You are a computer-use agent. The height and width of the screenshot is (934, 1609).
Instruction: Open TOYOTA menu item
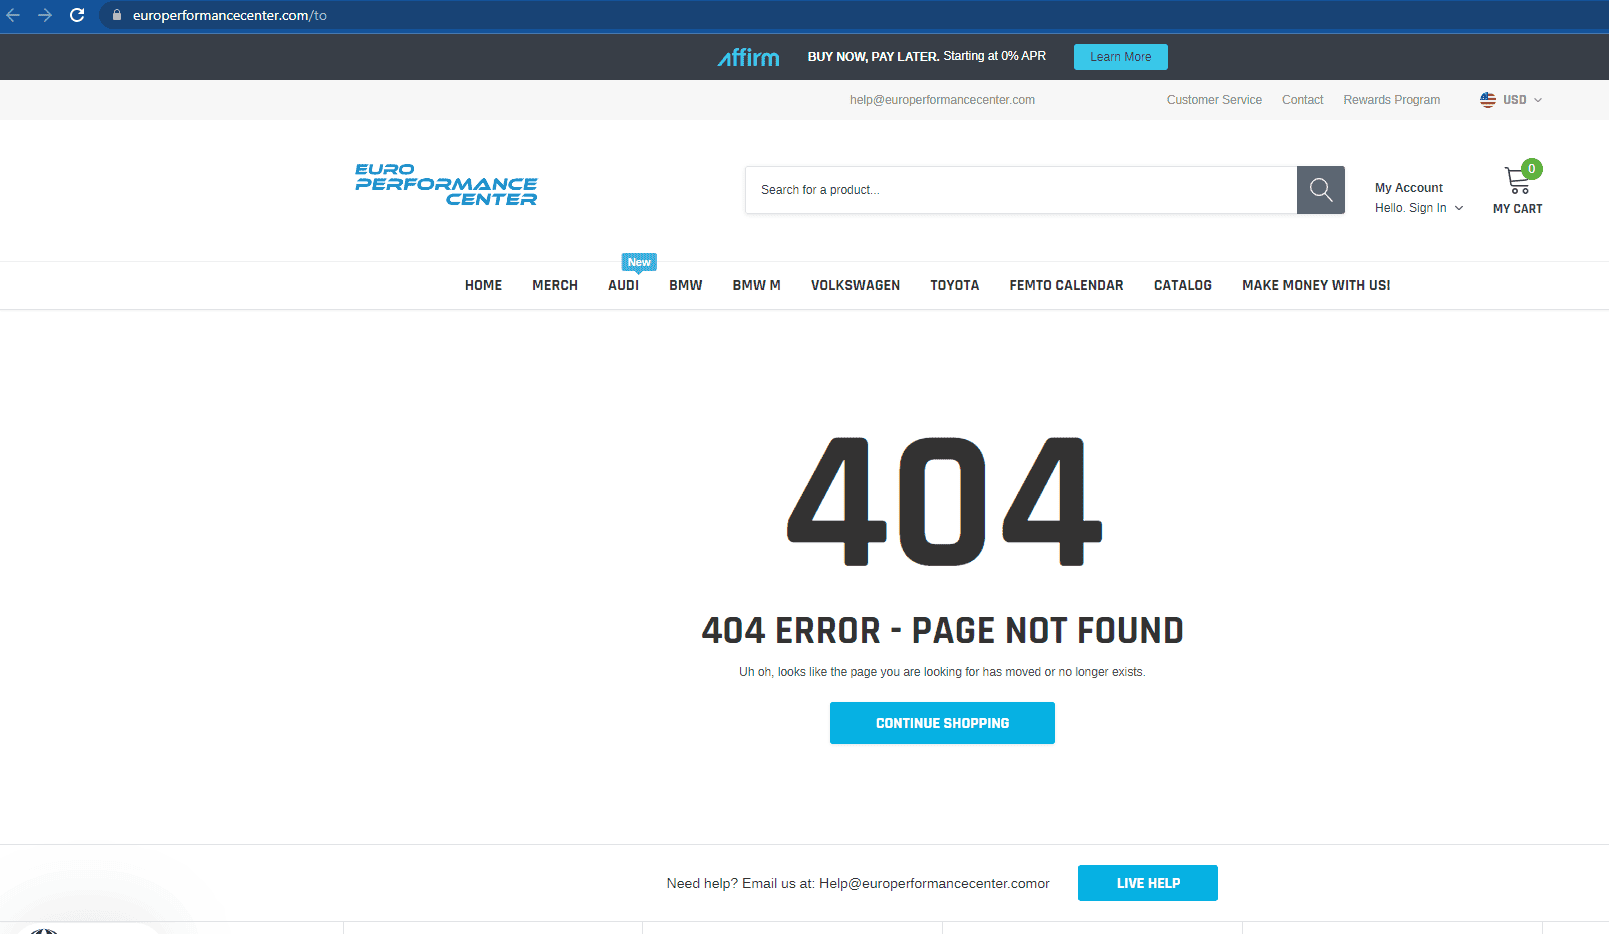(954, 285)
